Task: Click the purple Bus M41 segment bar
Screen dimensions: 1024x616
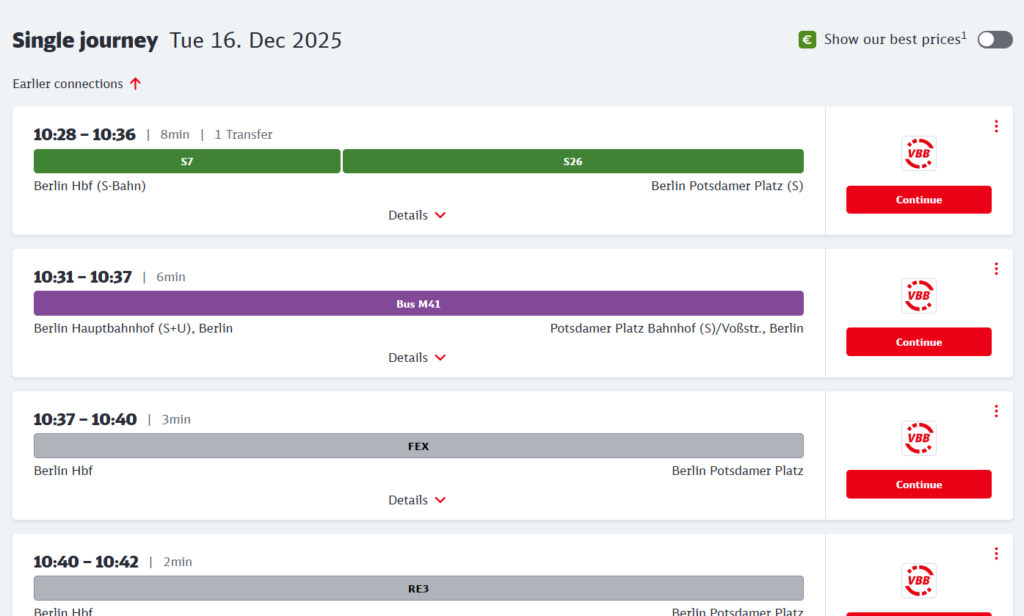Action: tap(418, 304)
